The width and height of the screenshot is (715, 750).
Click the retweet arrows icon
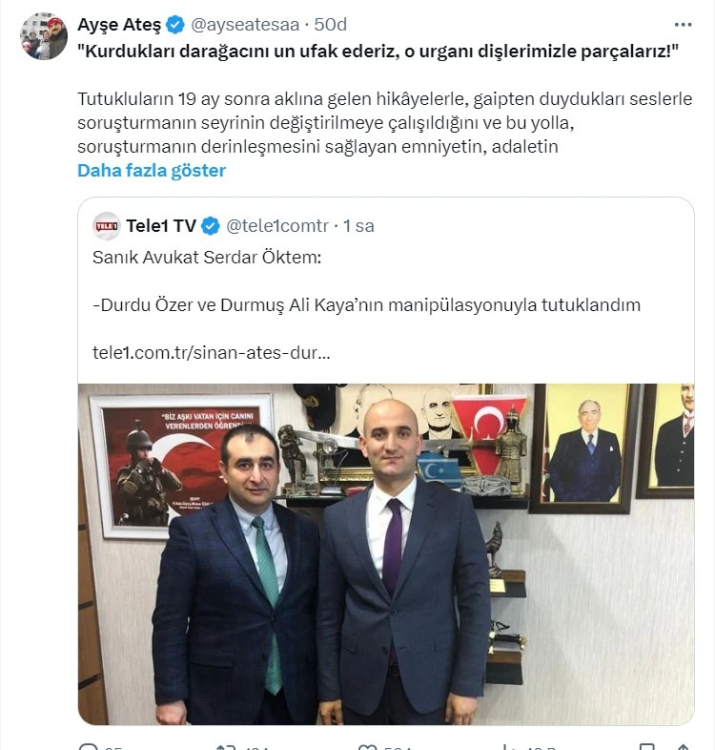click(226, 747)
